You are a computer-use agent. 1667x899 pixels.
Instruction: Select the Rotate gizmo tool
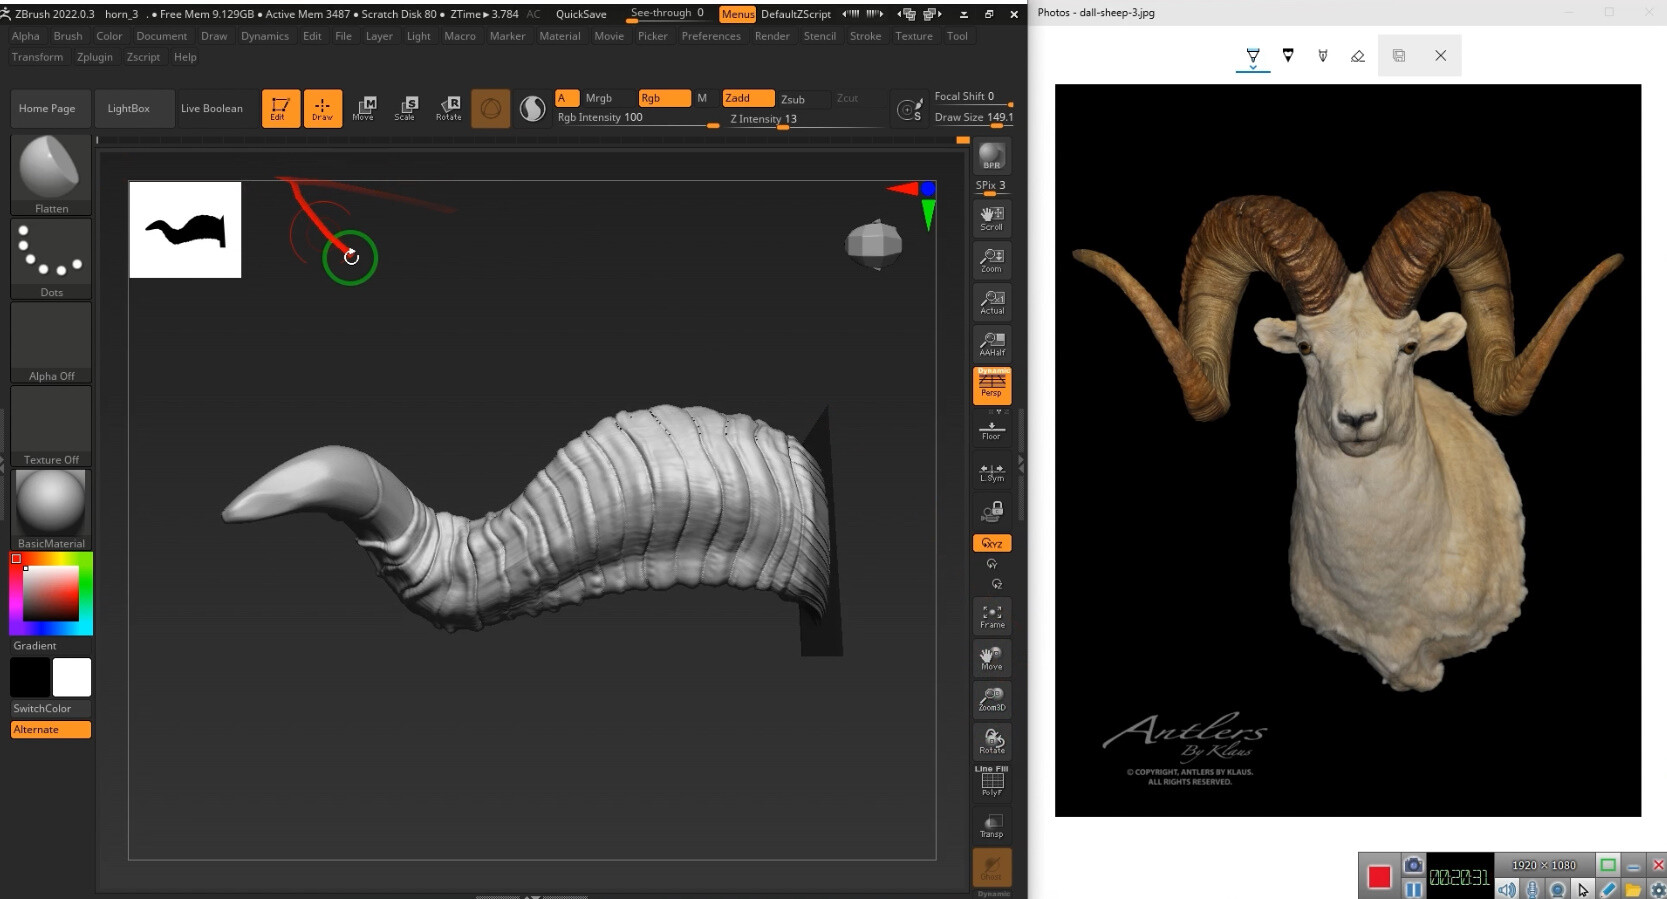click(x=449, y=108)
